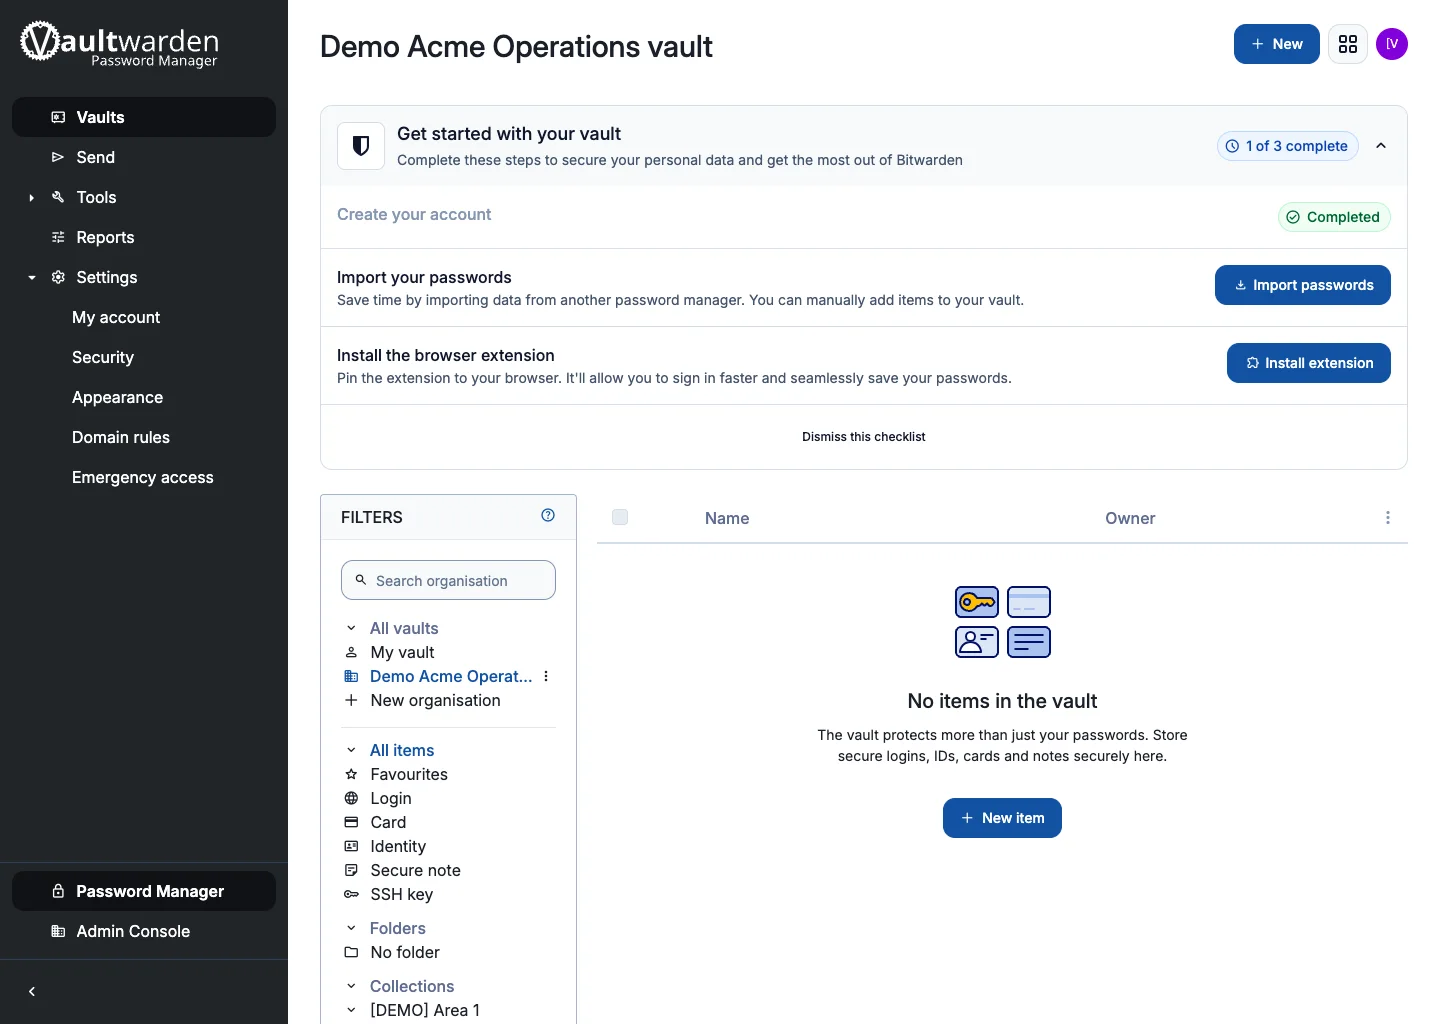Click the Login globe icon
Image resolution: width=1440 pixels, height=1024 pixels.
pyautogui.click(x=351, y=798)
